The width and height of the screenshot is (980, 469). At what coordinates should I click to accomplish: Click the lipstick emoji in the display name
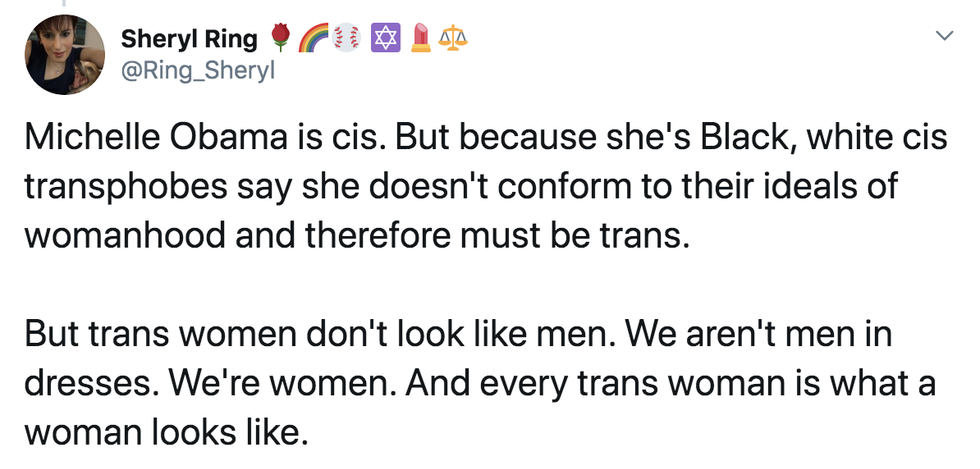[x=420, y=38]
